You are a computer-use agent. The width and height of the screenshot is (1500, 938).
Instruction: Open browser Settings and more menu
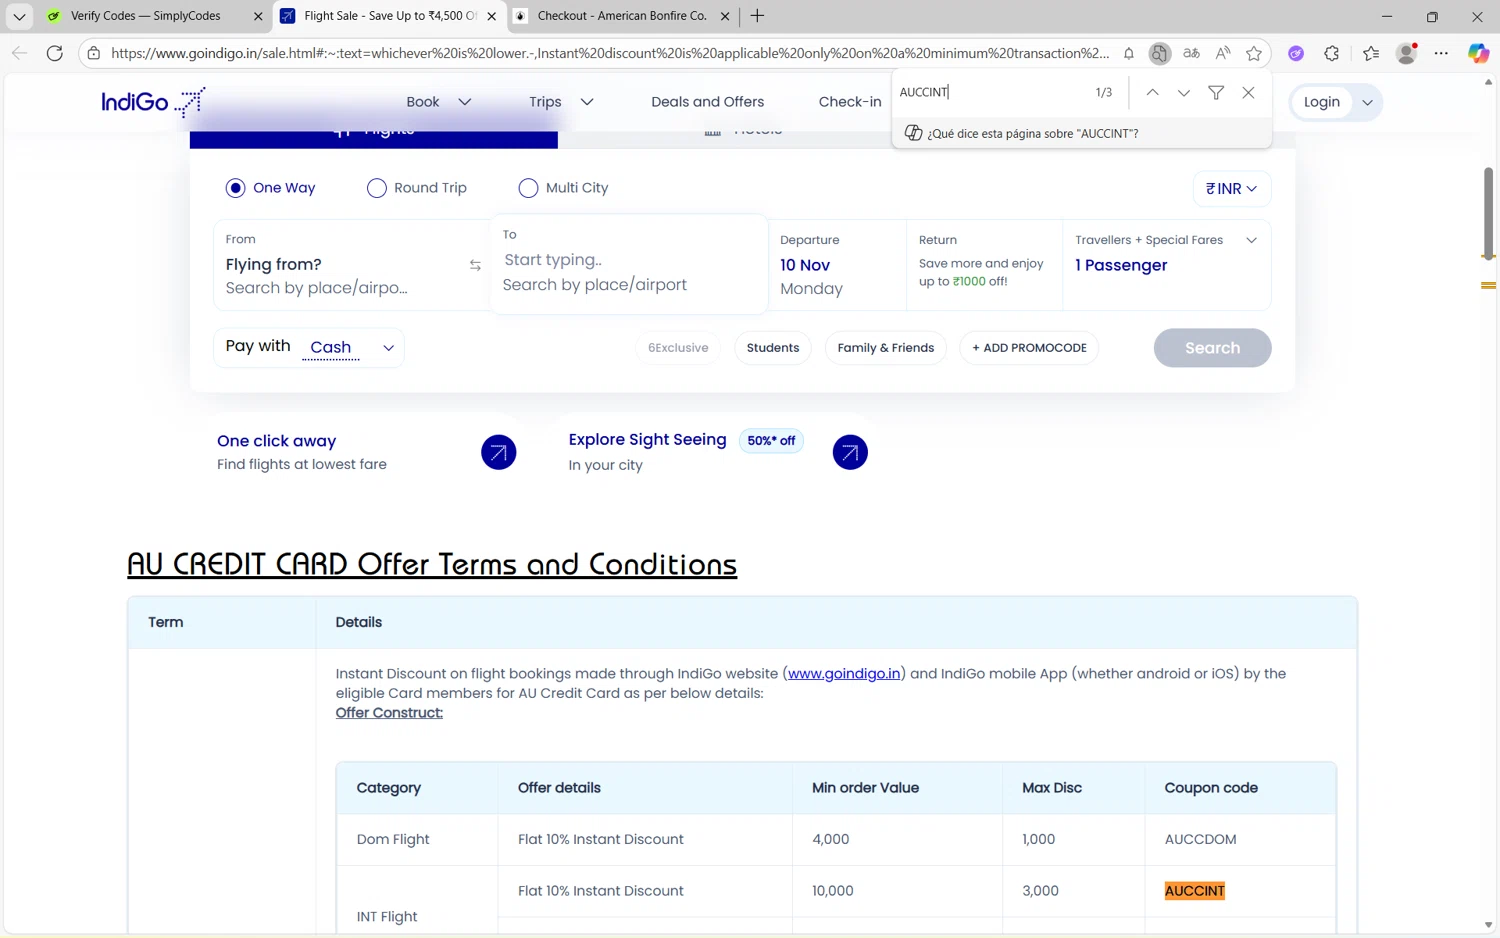click(x=1441, y=53)
